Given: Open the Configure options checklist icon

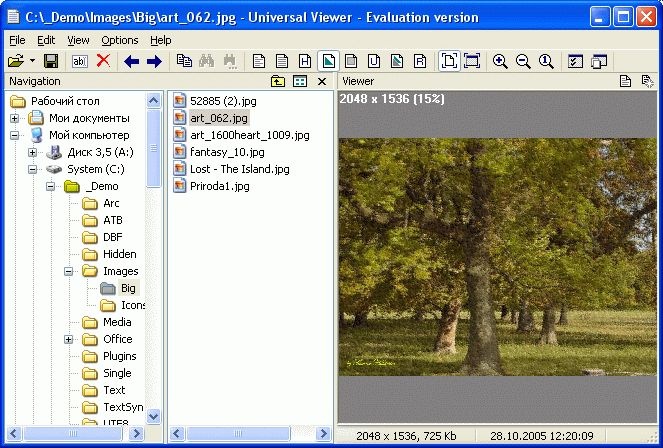Looking at the screenshot, I should point(575,61).
